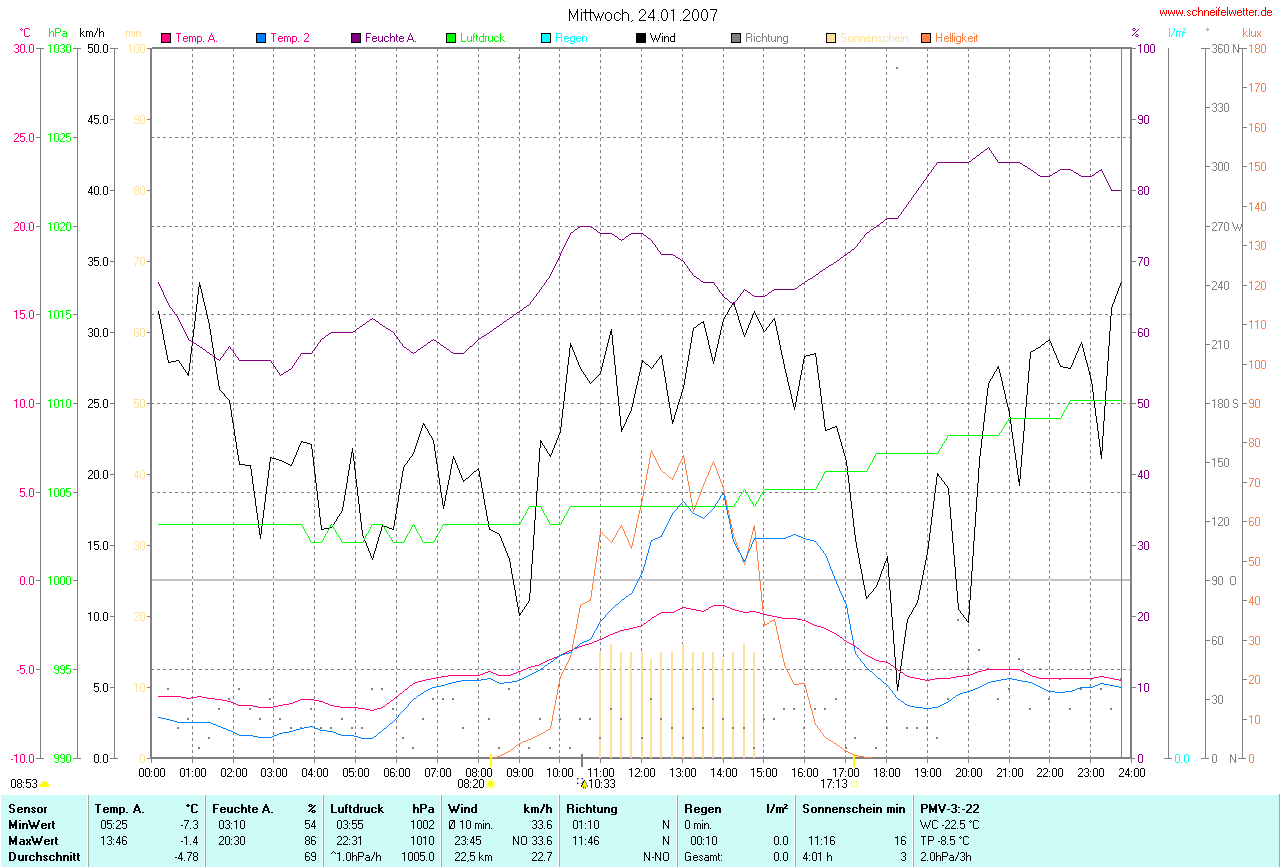Click the 'Ø 10 min.' wind label
The height and width of the screenshot is (867, 1280).
[472, 826]
